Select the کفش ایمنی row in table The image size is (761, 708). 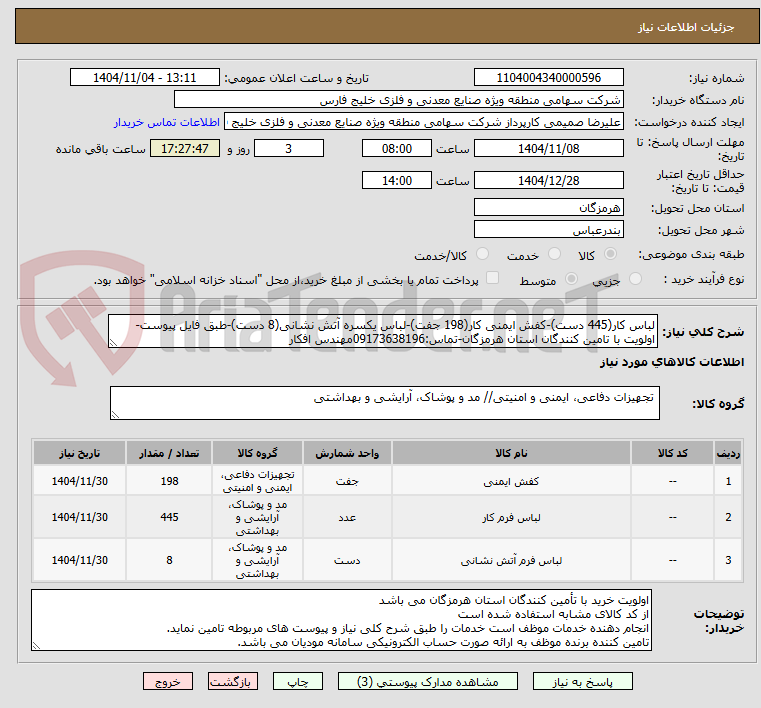point(390,481)
